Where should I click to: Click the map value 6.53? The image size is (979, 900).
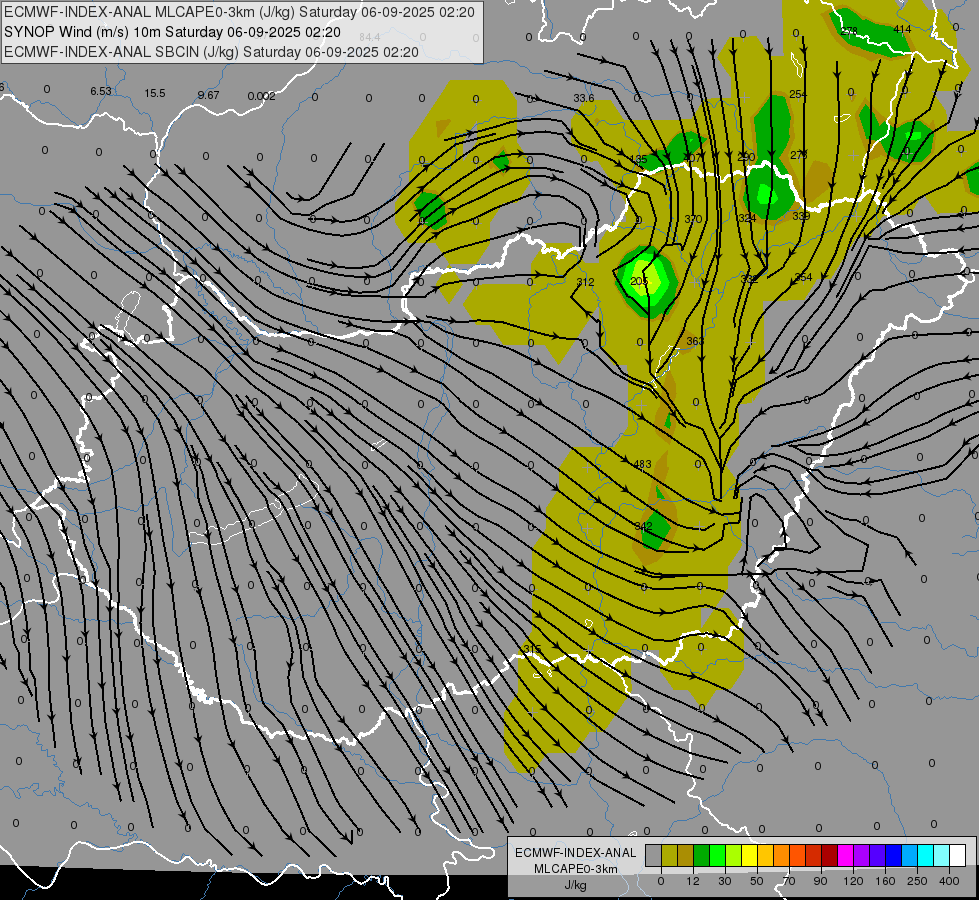pyautogui.click(x=101, y=91)
